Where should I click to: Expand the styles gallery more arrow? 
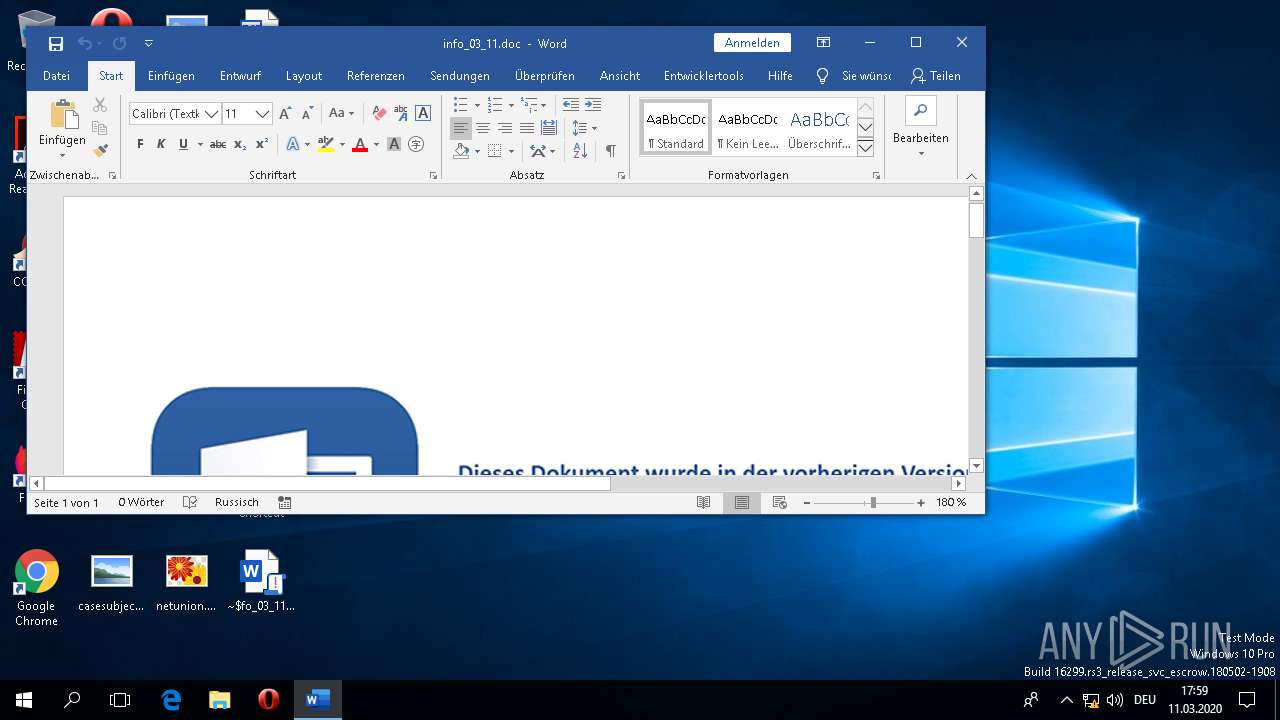pyautogui.click(x=866, y=148)
